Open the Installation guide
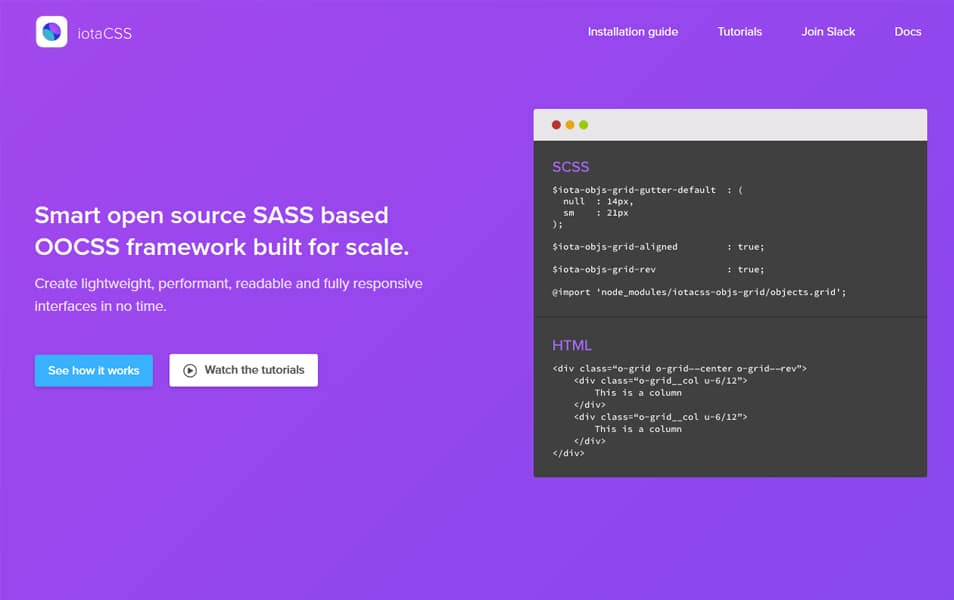This screenshot has width=954, height=600. click(632, 31)
